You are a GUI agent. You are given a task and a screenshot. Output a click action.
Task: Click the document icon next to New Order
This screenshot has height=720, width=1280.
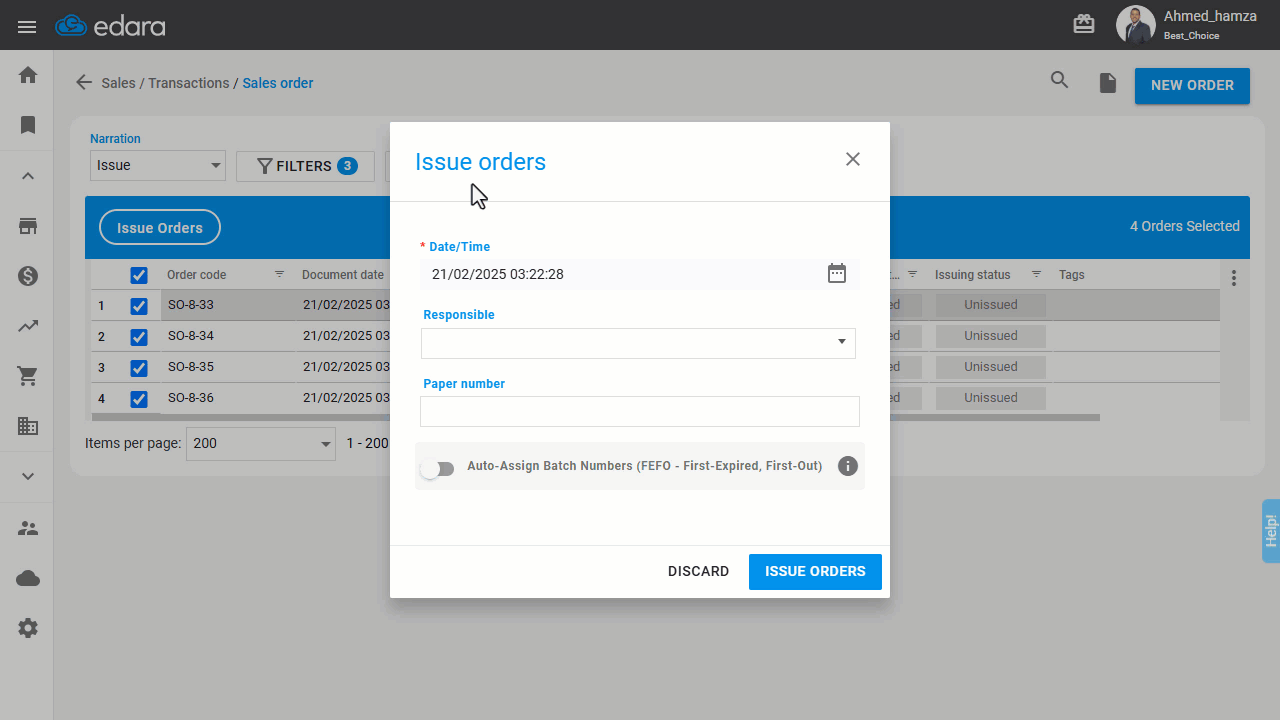click(x=1107, y=83)
